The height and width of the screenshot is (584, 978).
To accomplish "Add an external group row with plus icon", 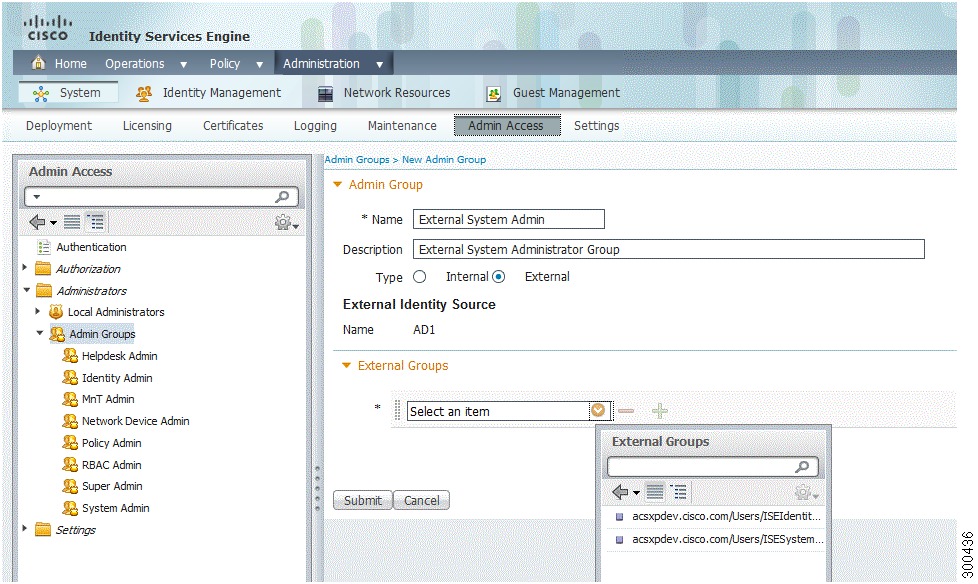I will 659,411.
